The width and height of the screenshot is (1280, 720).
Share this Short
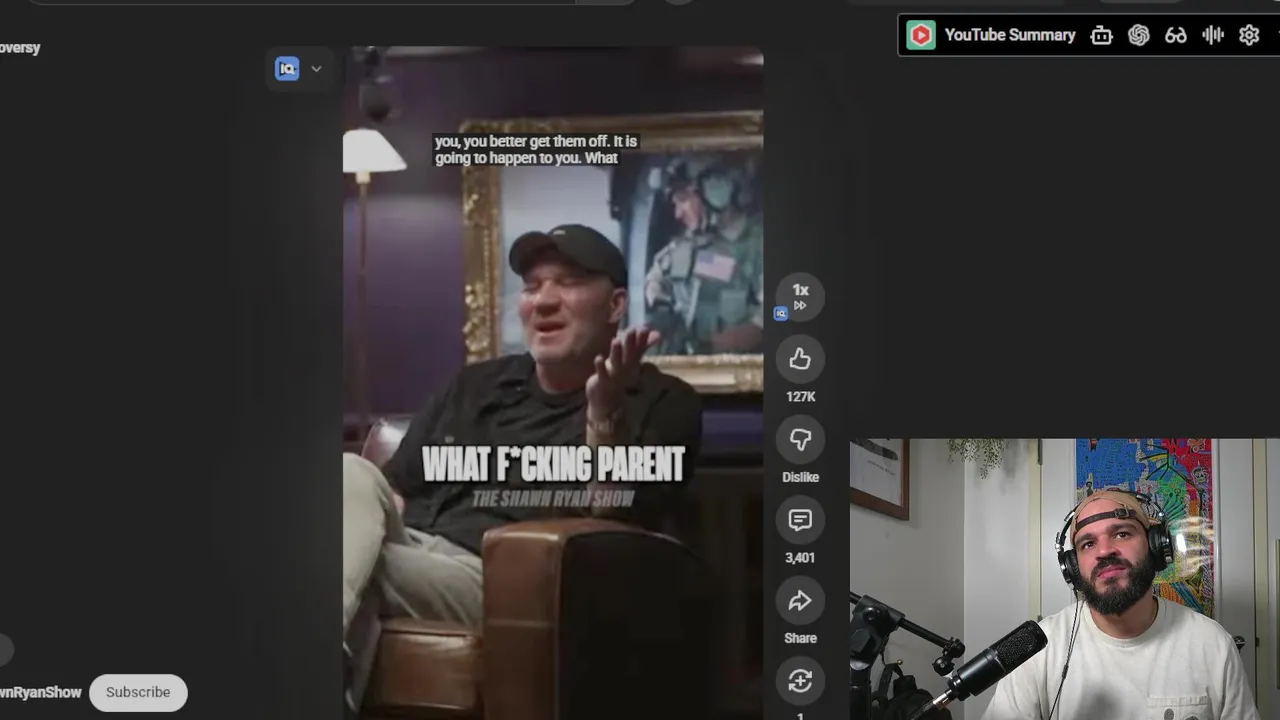(x=800, y=600)
